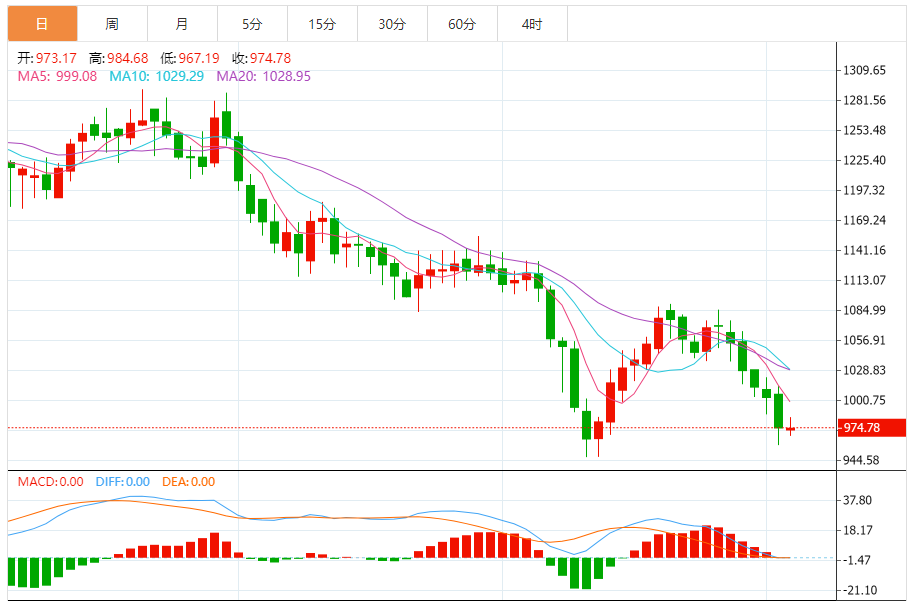This screenshot has height=601, width=914.
Task: Click the 1253.48 price axis label
Action: (864, 130)
